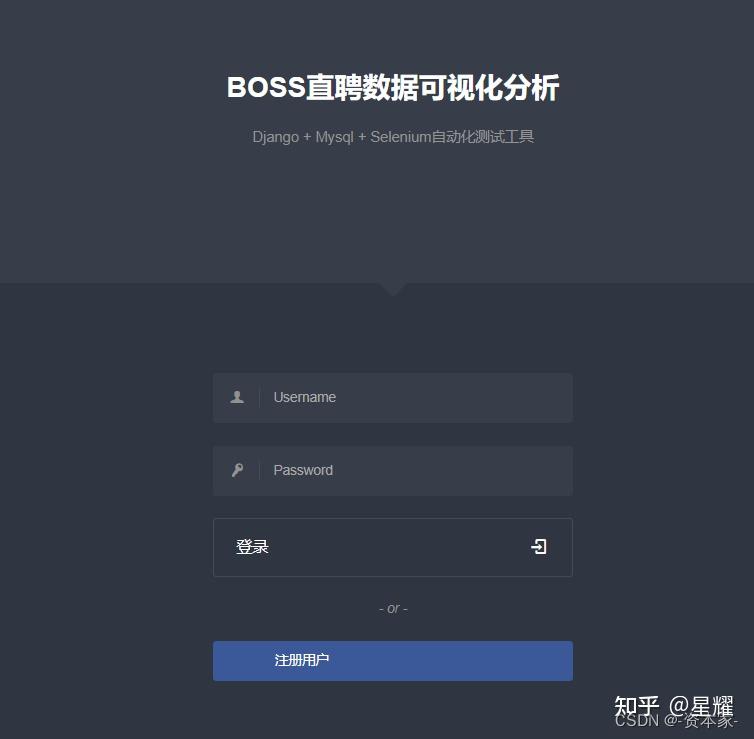This screenshot has width=754, height=739.
Task: Click the key icon beside Password
Action: [237, 470]
